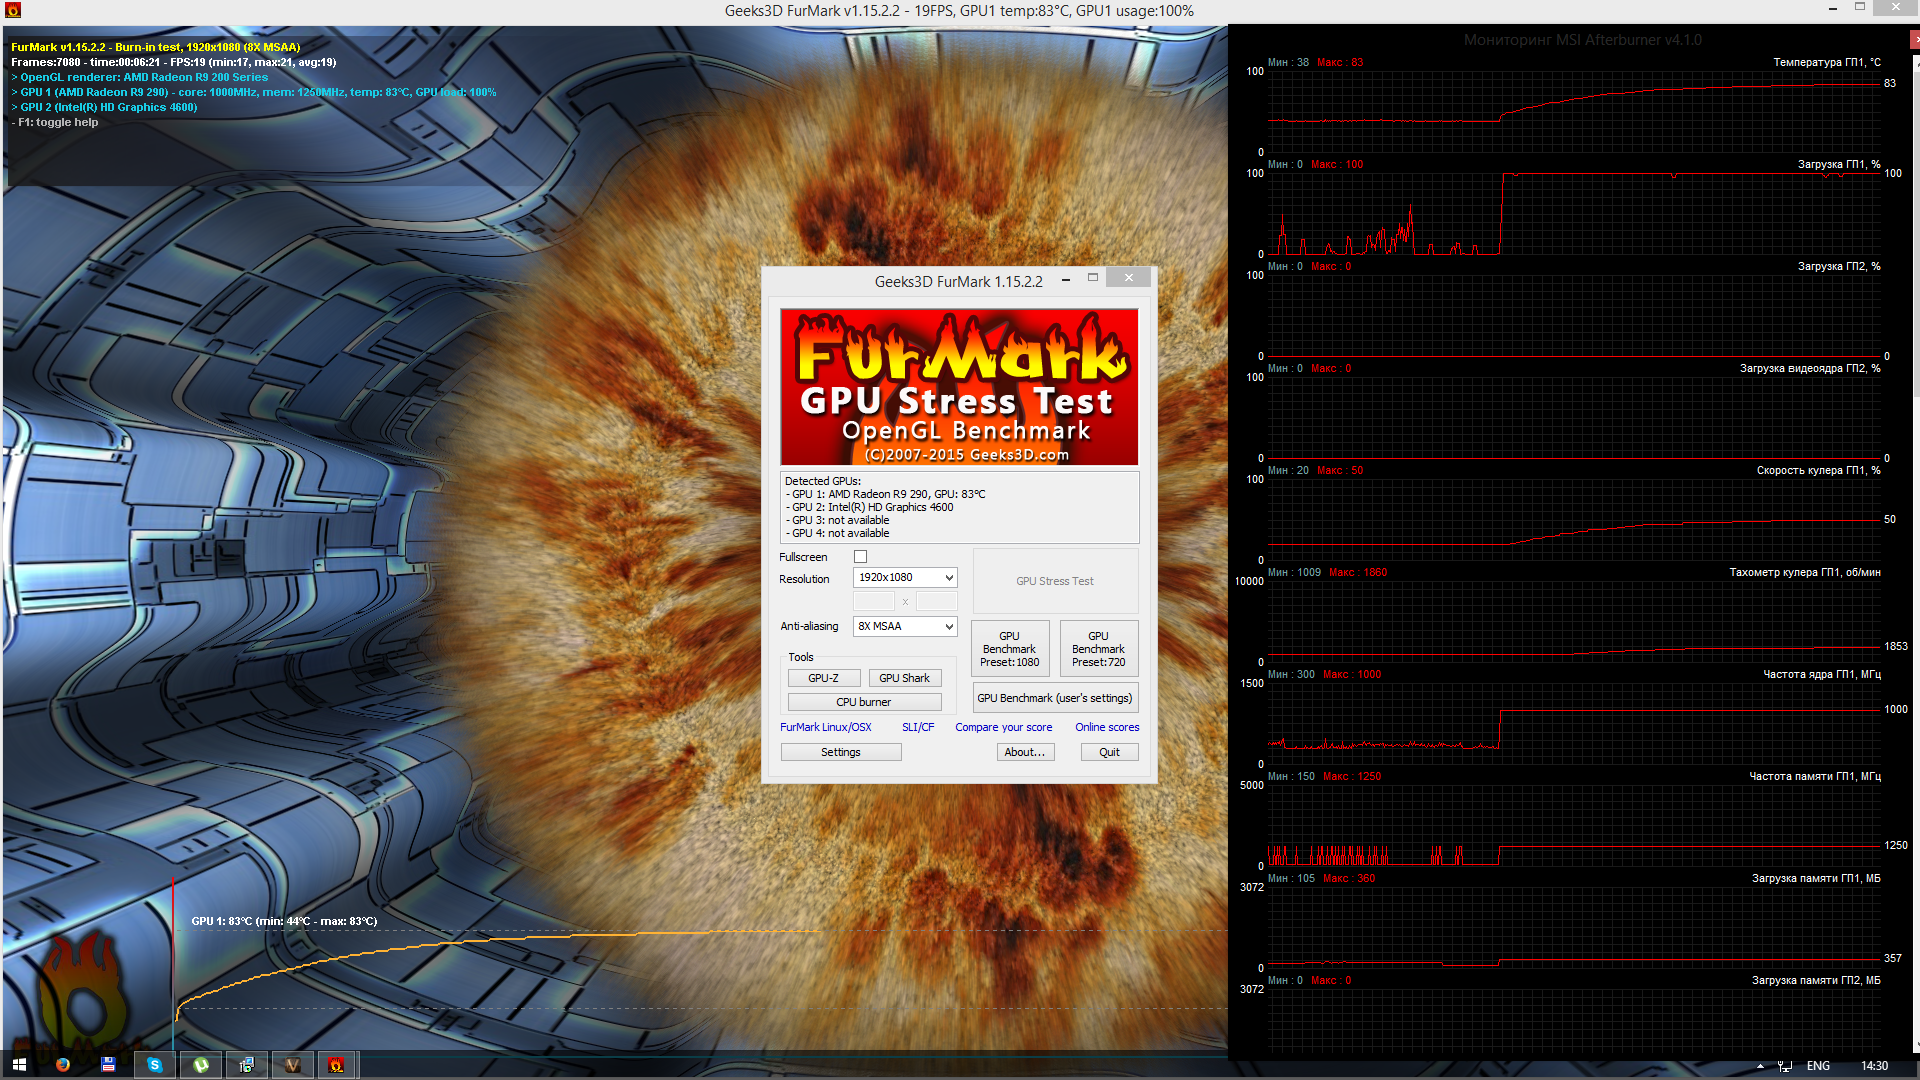This screenshot has width=1920, height=1080.
Task: Launch Firefox from the taskbar
Action: 63,1065
